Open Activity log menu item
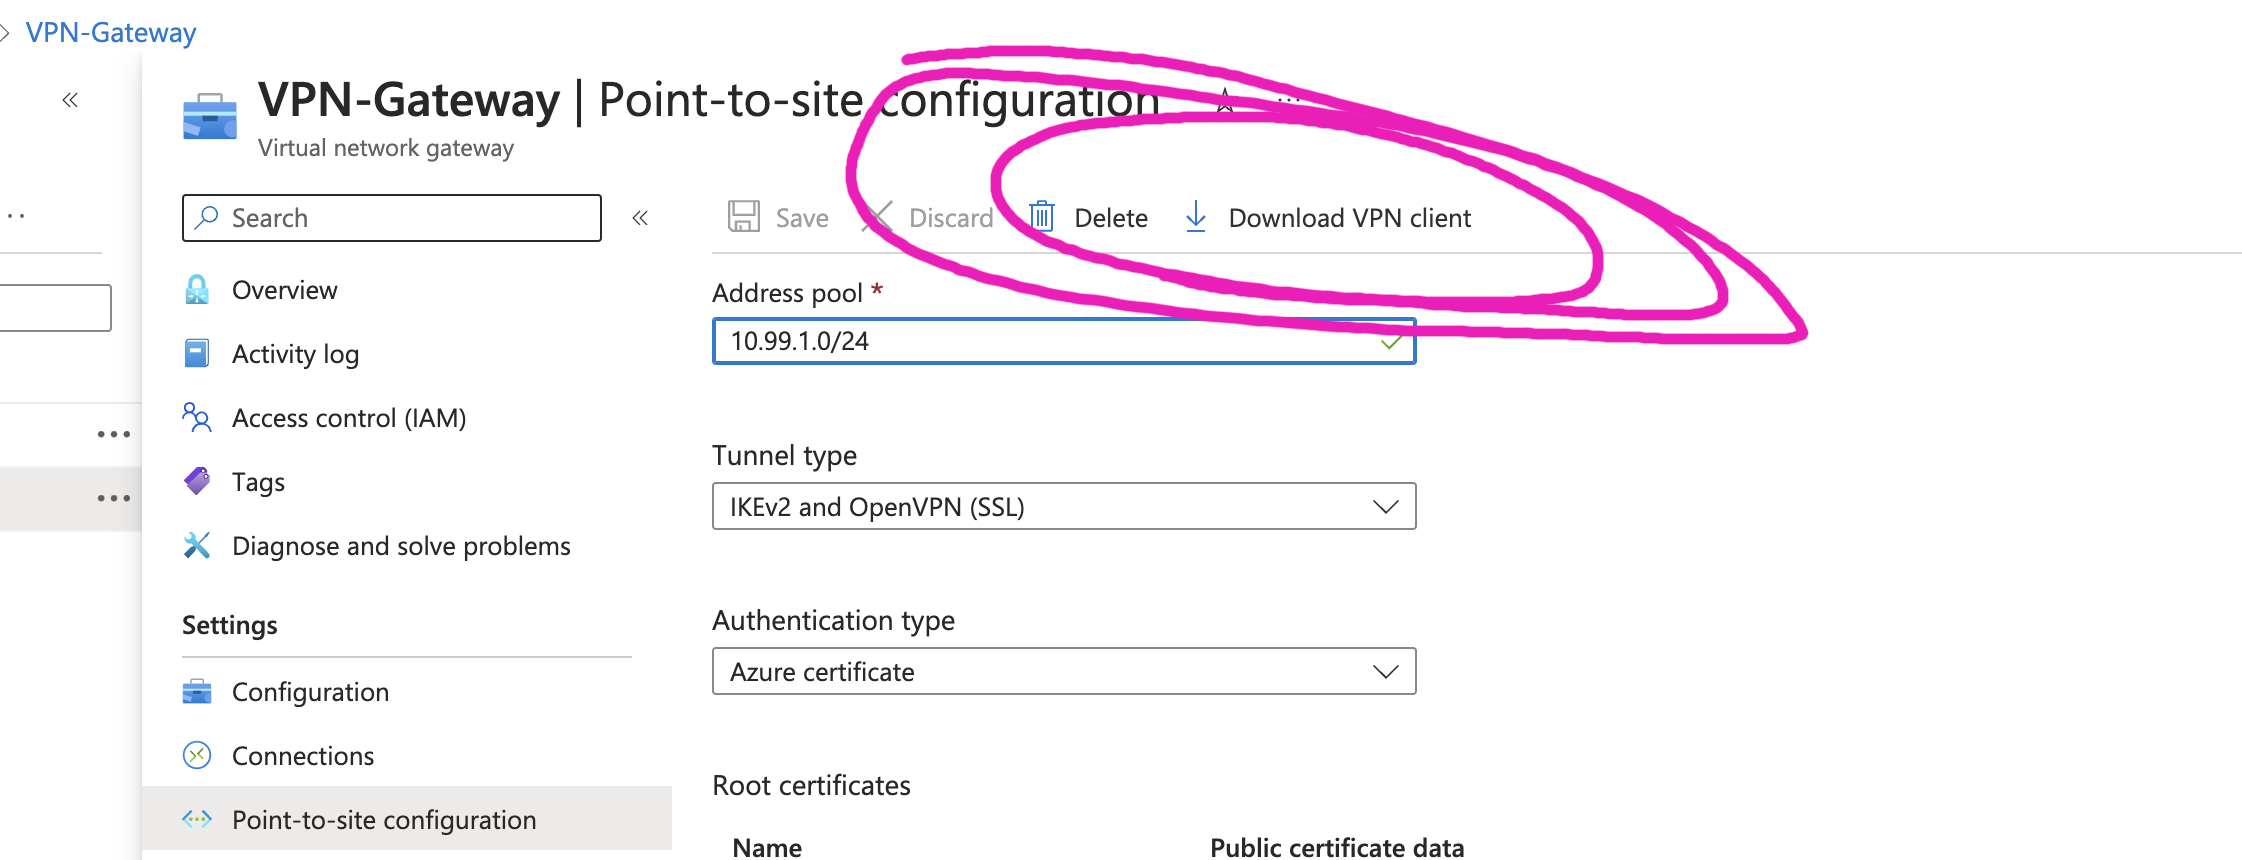The width and height of the screenshot is (2242, 860). pyautogui.click(x=406, y=354)
